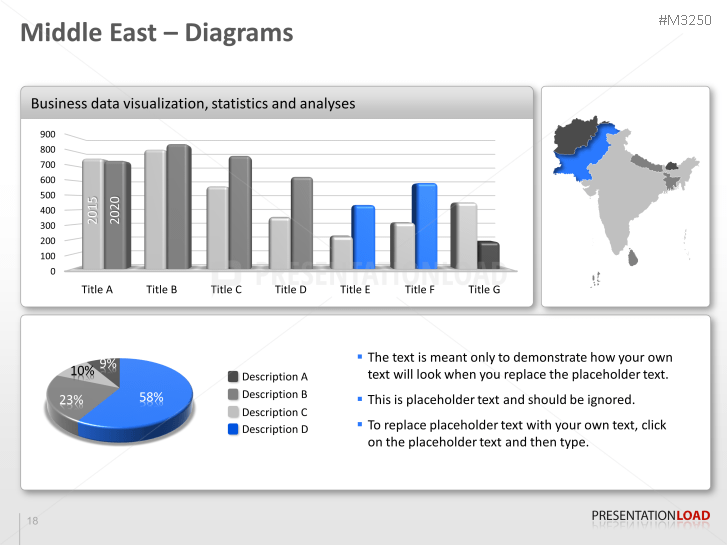Image resolution: width=727 pixels, height=545 pixels.
Task: Select the blue bar above Title E
Action: pos(362,237)
